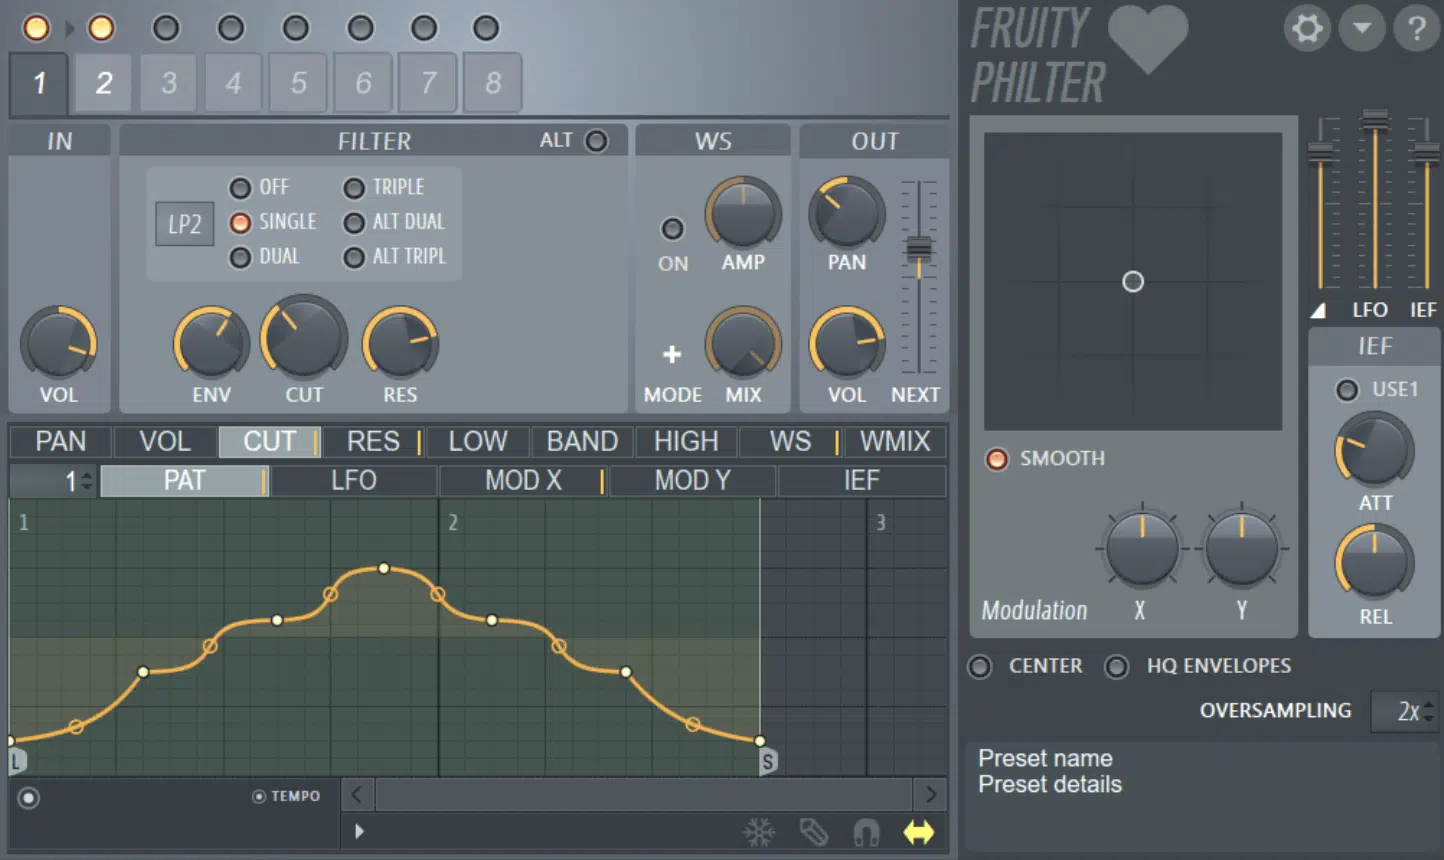1444x860 pixels.
Task: Toggle the snap magnet icon
Action: 866,832
